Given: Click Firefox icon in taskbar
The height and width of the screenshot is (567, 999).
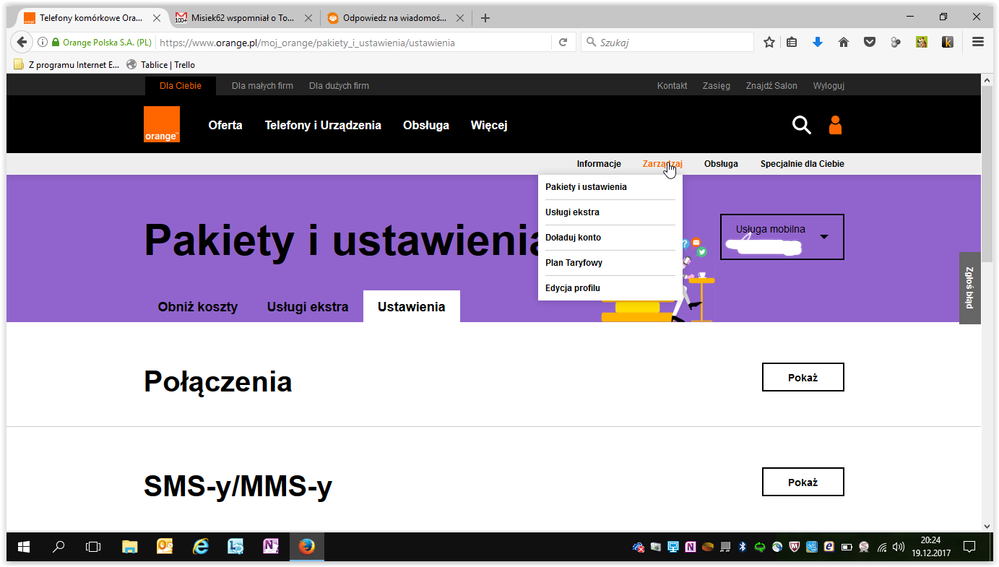Looking at the screenshot, I should (x=306, y=547).
